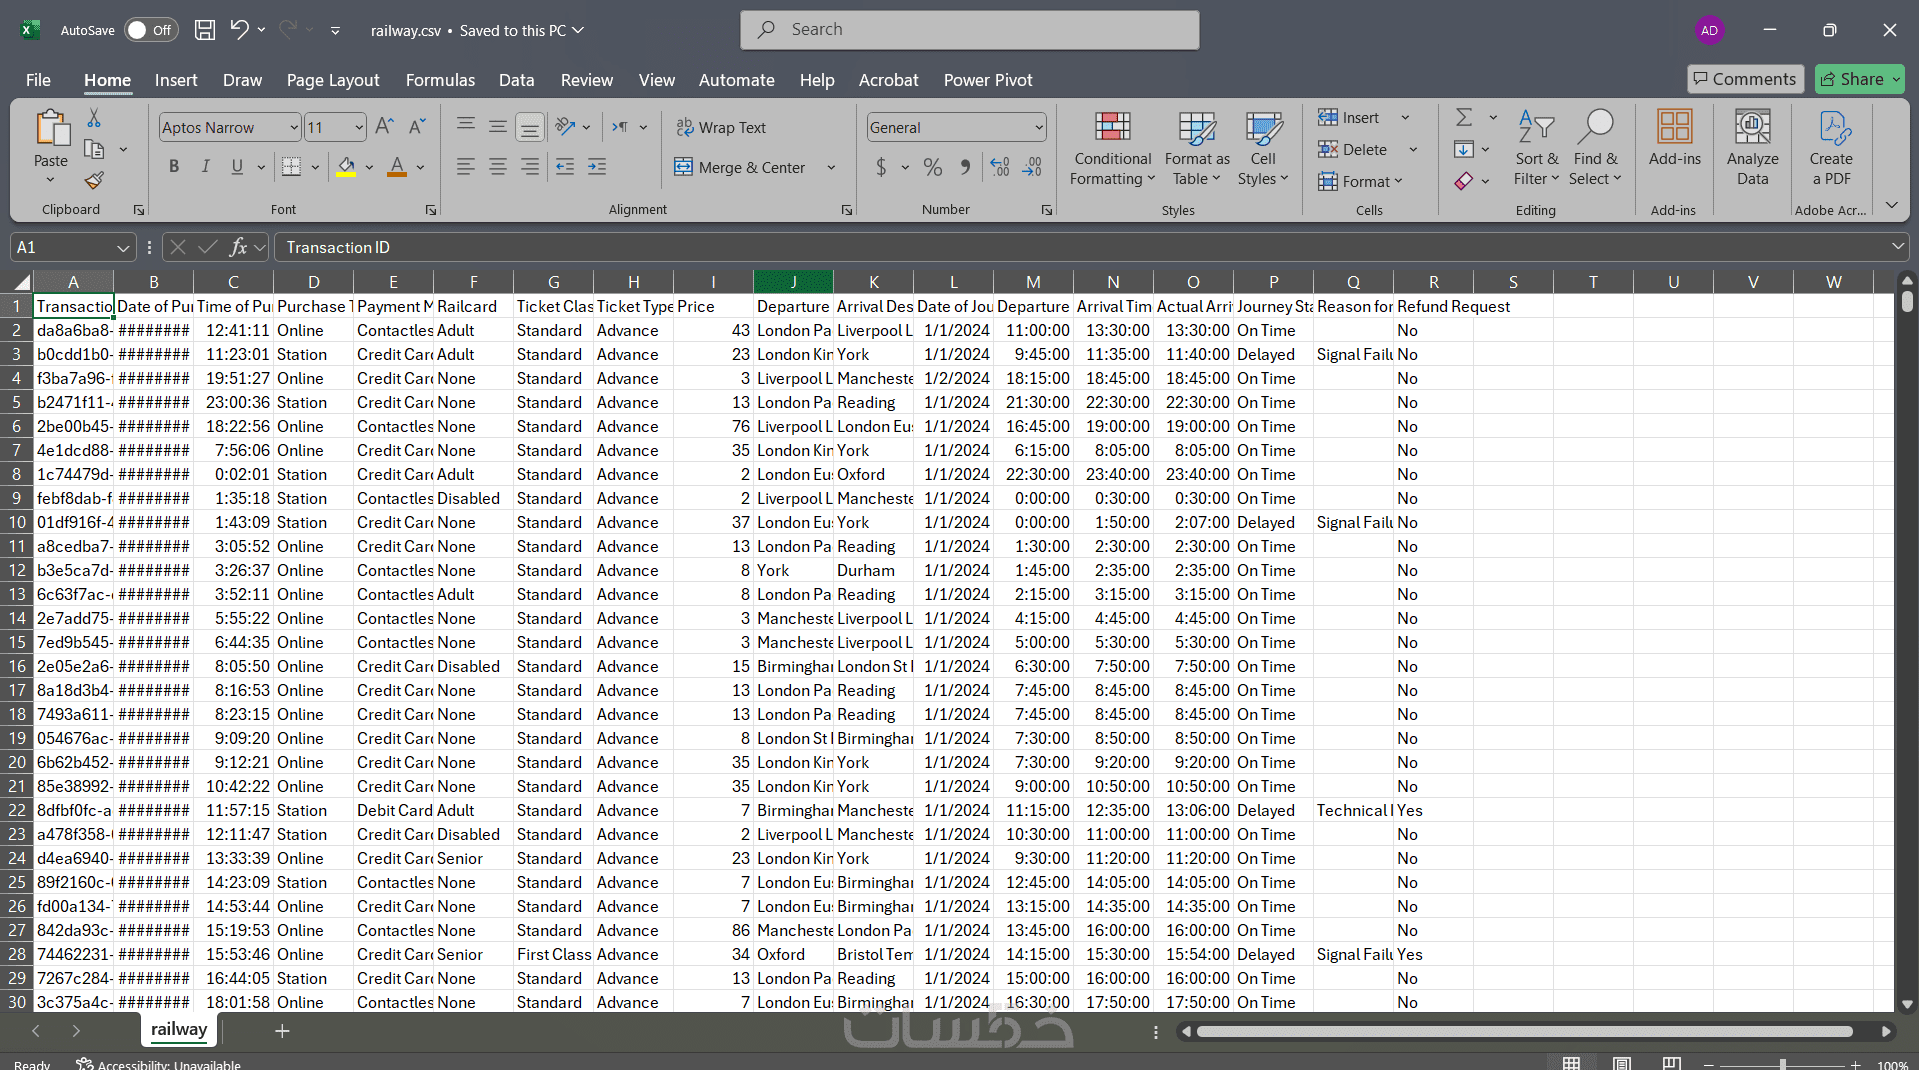This screenshot has width=1919, height=1070.
Task: Open Find & Select options
Action: pyautogui.click(x=1595, y=149)
